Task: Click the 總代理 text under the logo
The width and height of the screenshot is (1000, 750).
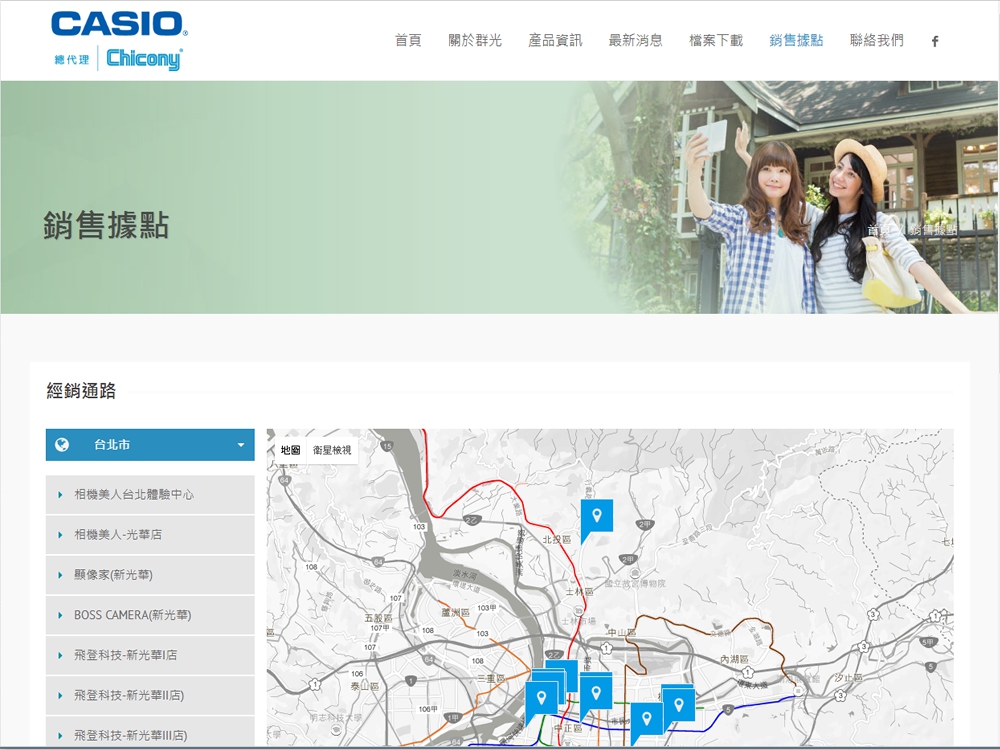Action: [72, 60]
